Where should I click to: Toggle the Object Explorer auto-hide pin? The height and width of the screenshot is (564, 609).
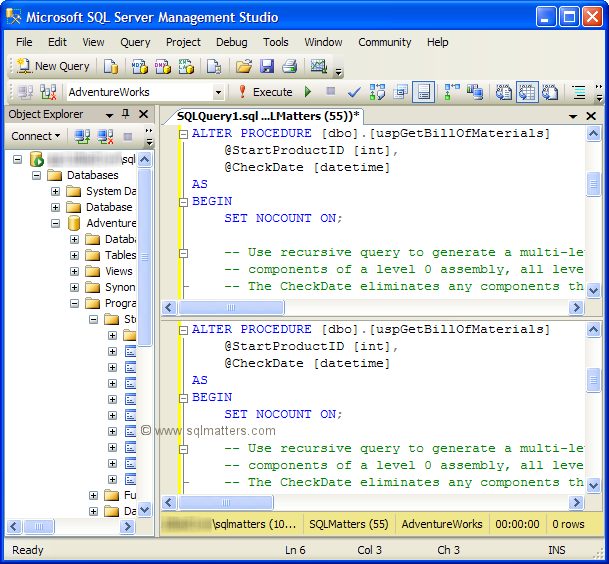(x=125, y=114)
